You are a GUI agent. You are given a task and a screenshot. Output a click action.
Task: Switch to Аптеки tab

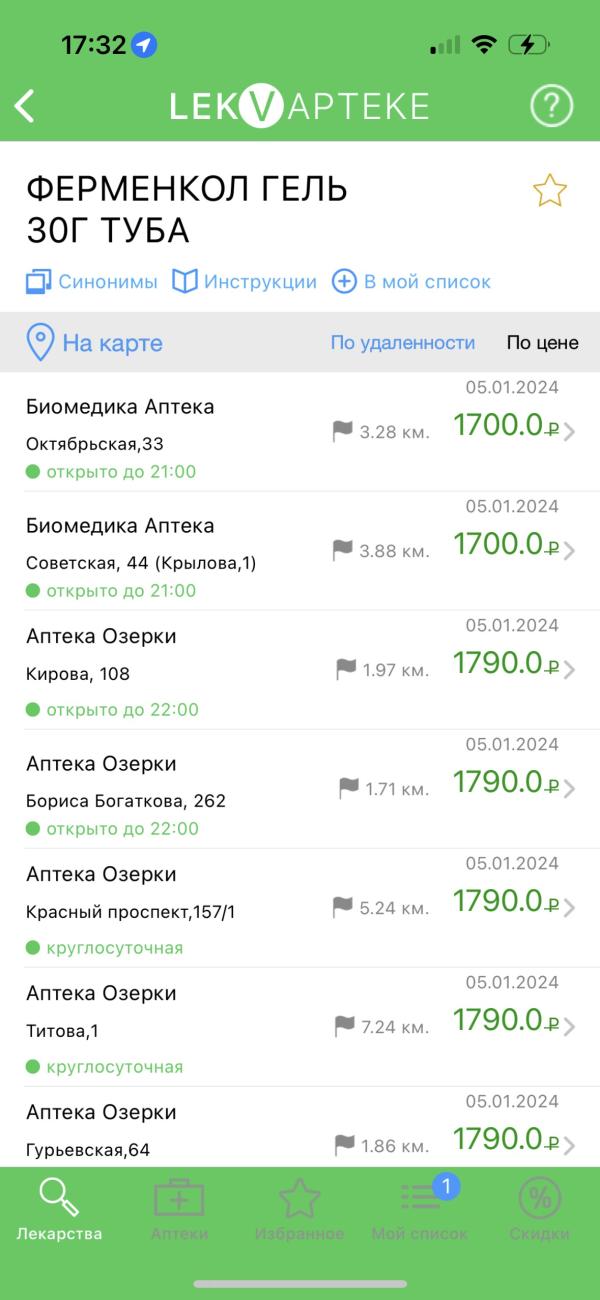point(179,1210)
